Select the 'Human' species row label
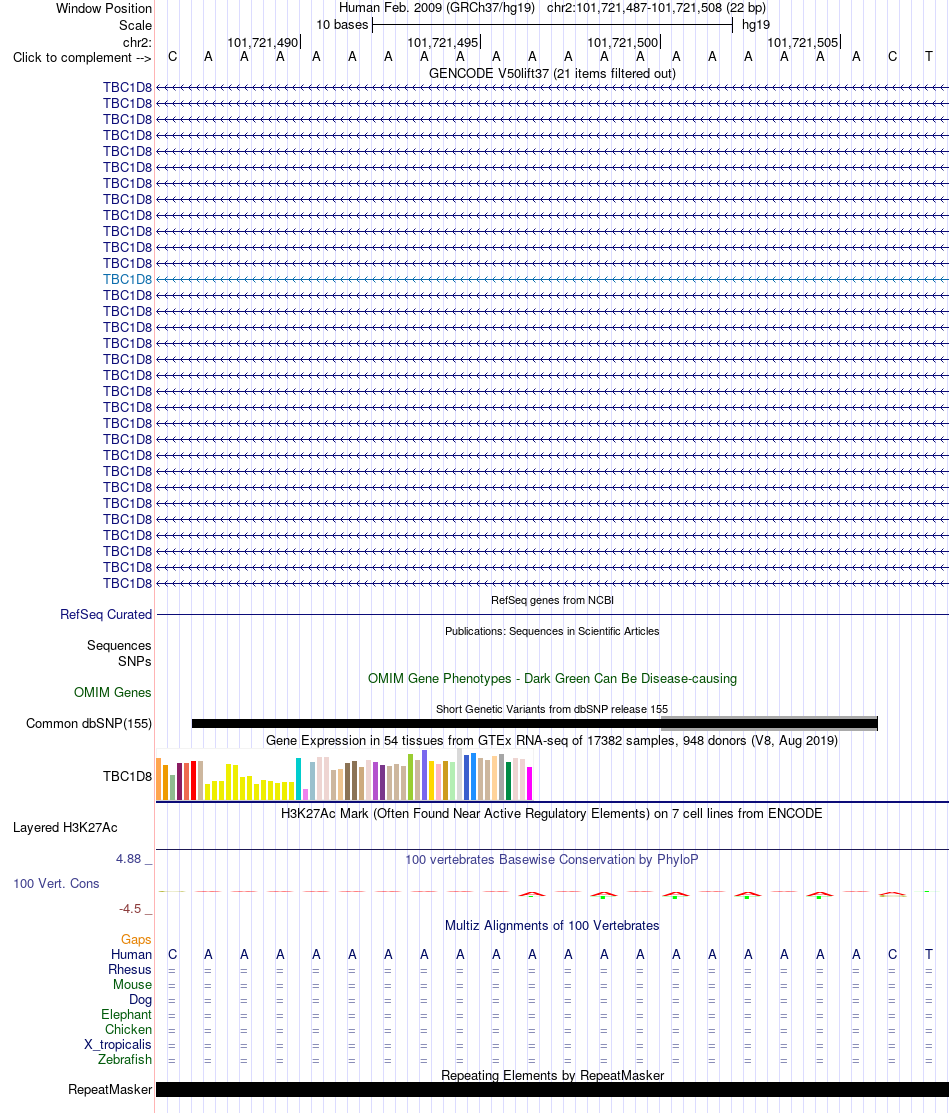The image size is (950, 1113). (x=131, y=955)
